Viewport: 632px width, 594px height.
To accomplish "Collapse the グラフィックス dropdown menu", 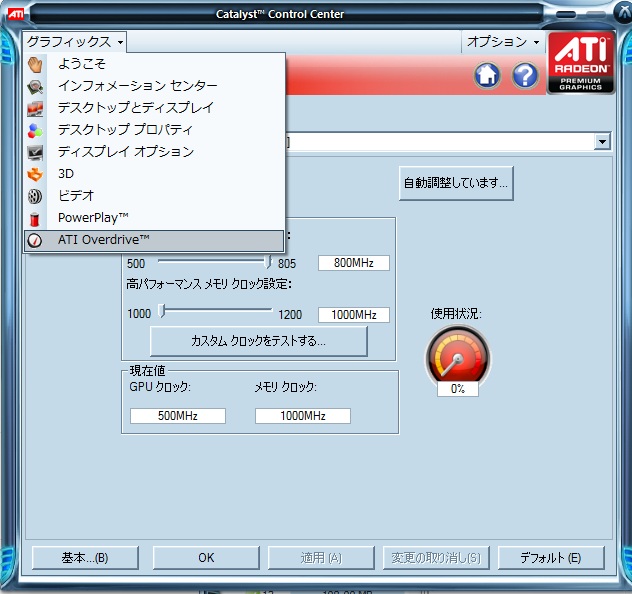I will point(75,42).
